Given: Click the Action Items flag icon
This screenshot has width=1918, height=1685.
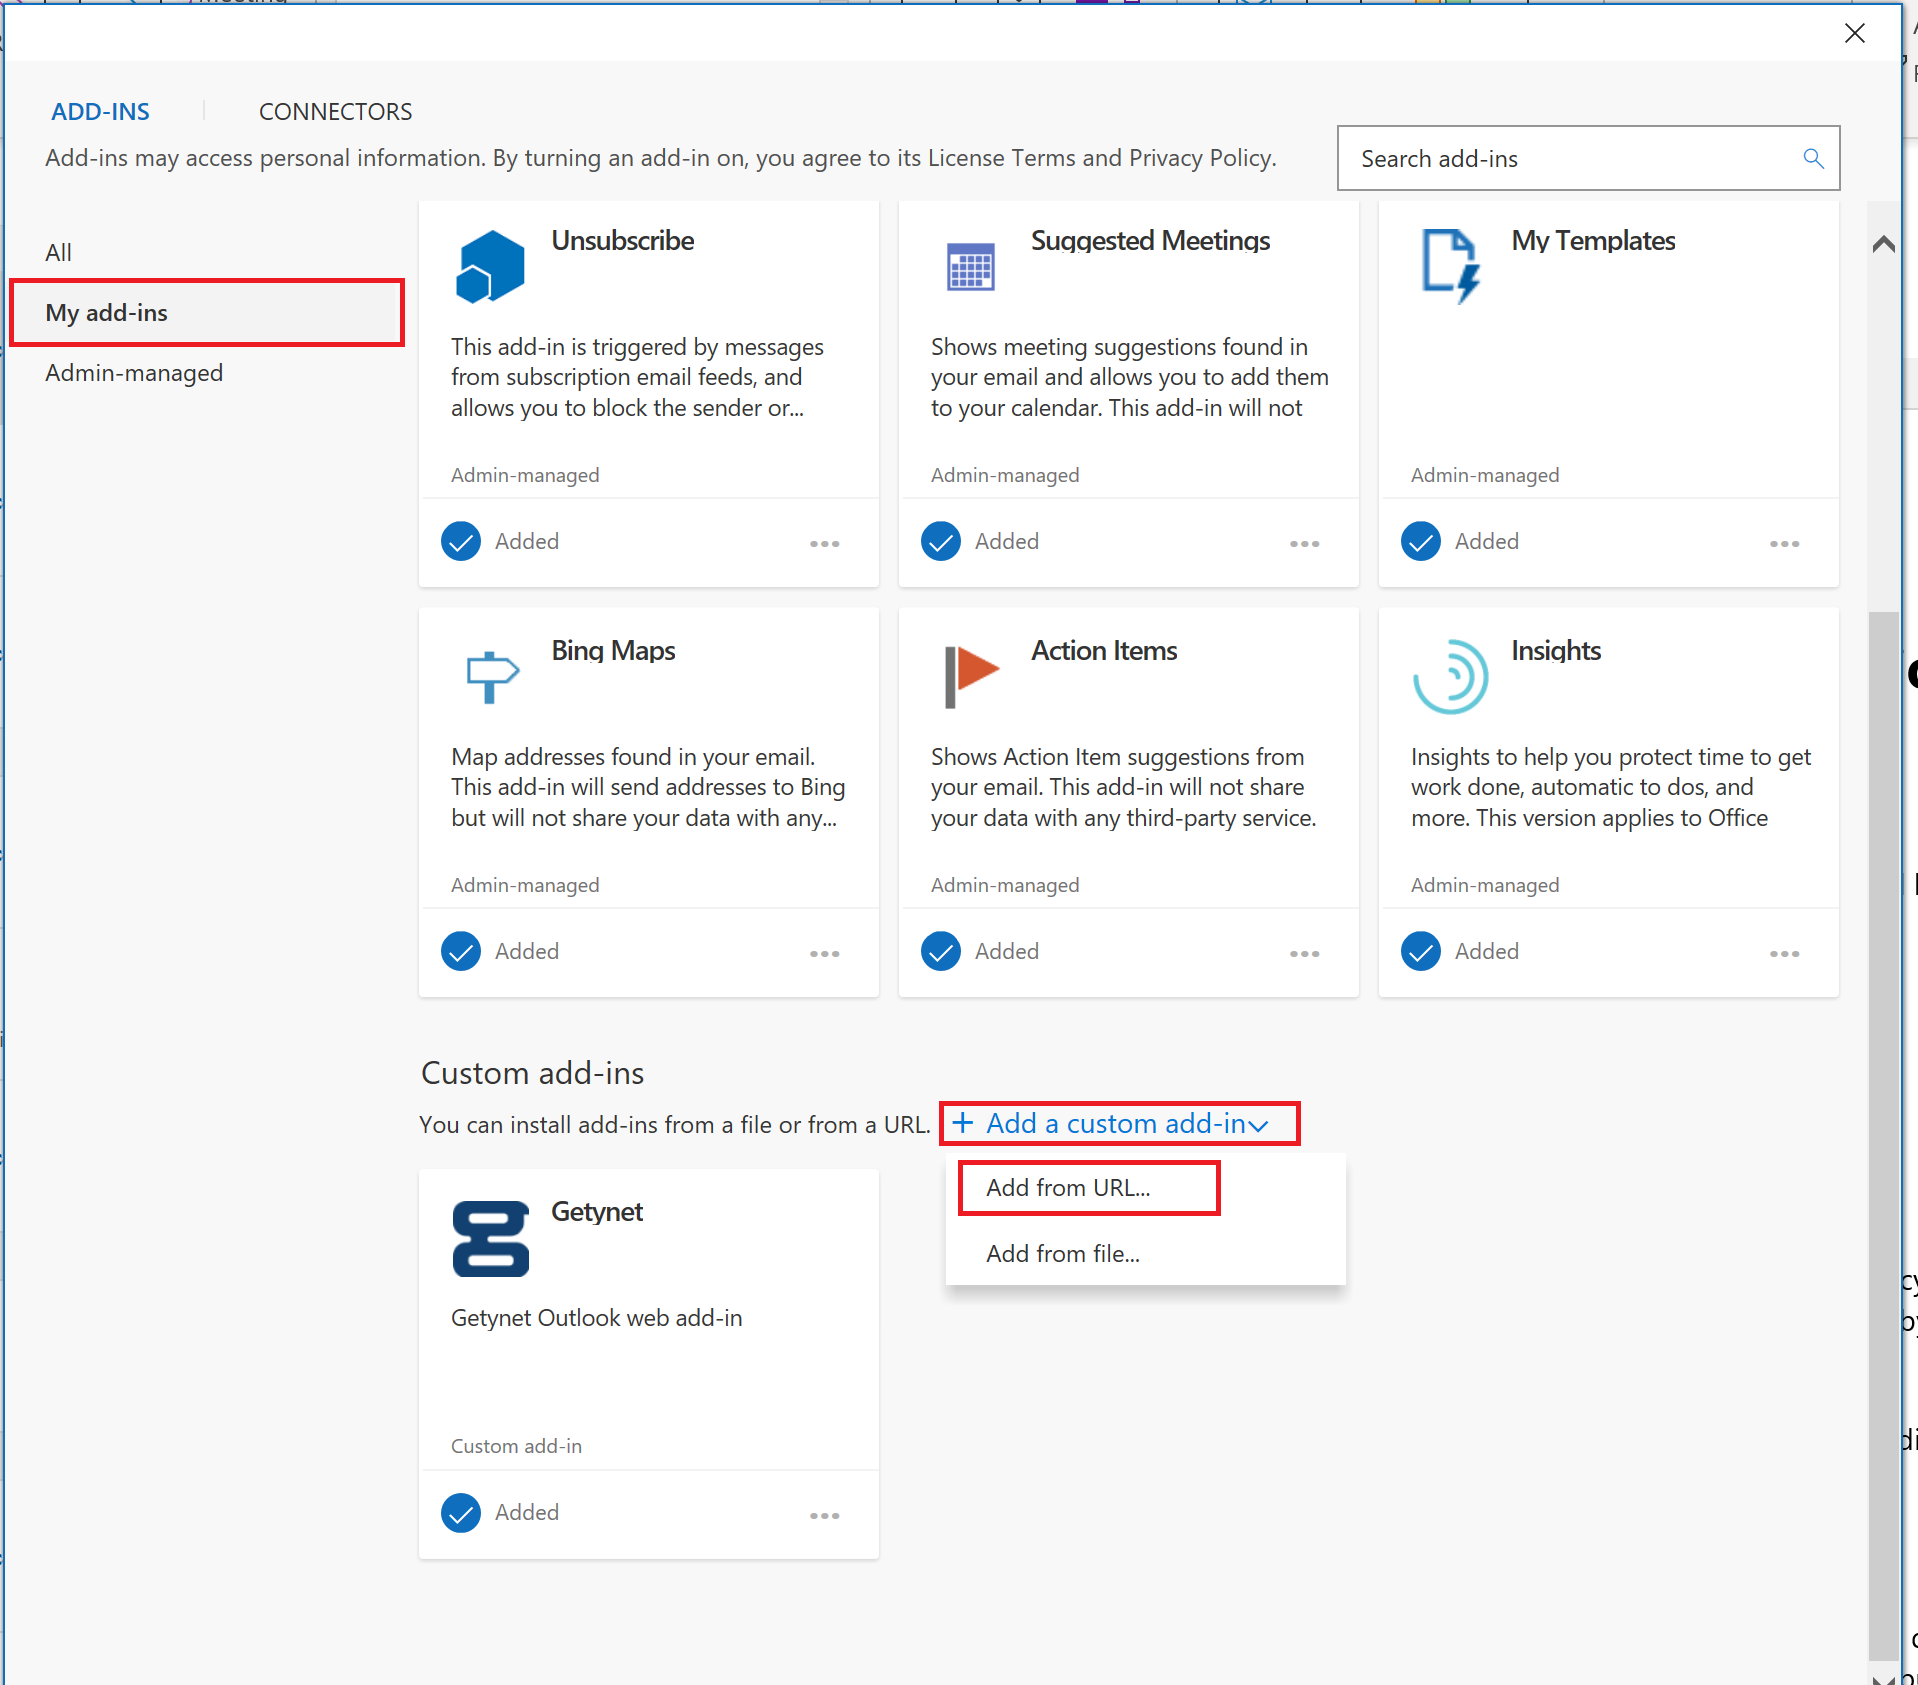Looking at the screenshot, I should [x=971, y=676].
